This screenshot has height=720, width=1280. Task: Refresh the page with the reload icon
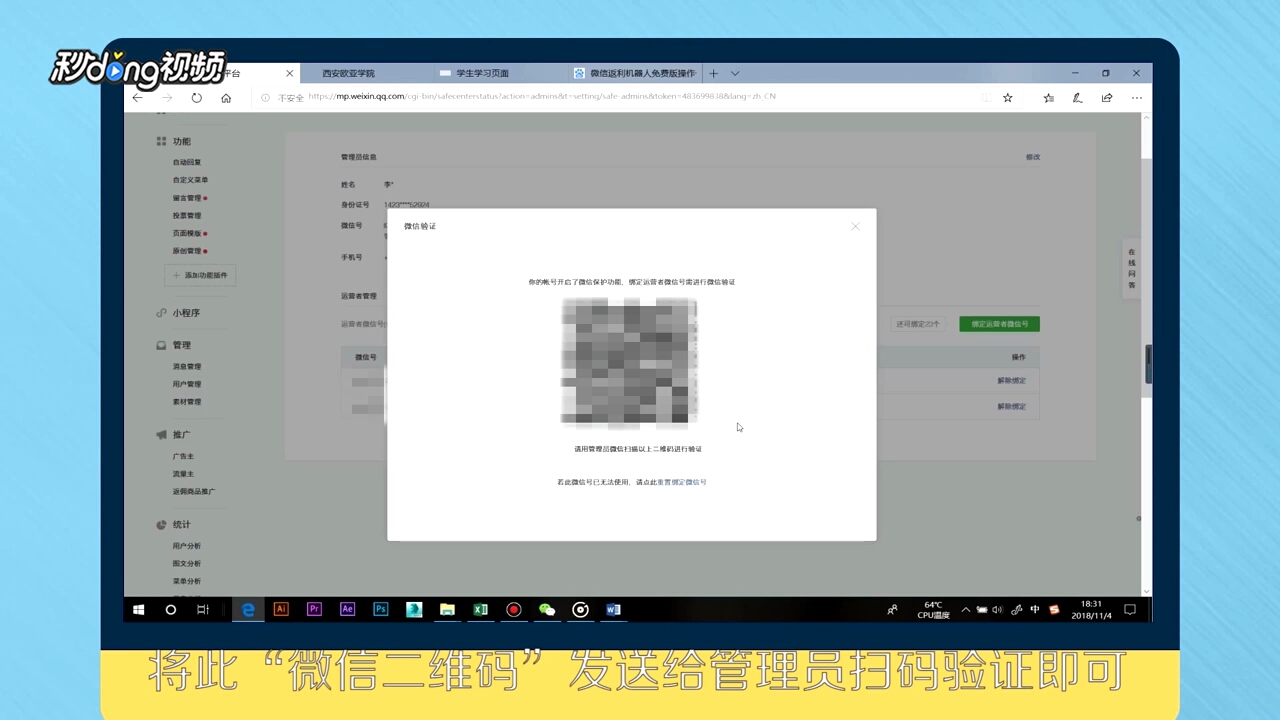coord(196,98)
